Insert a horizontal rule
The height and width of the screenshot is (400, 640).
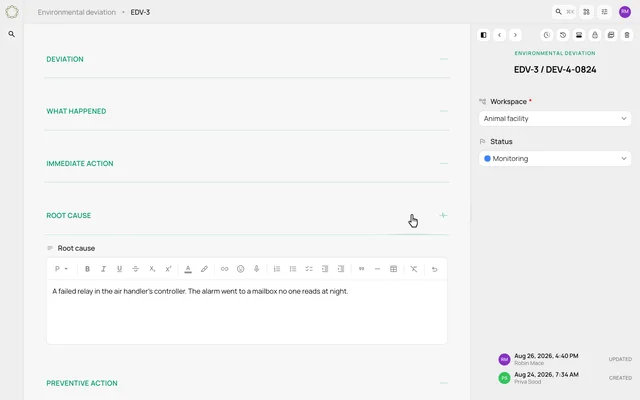coord(377,269)
